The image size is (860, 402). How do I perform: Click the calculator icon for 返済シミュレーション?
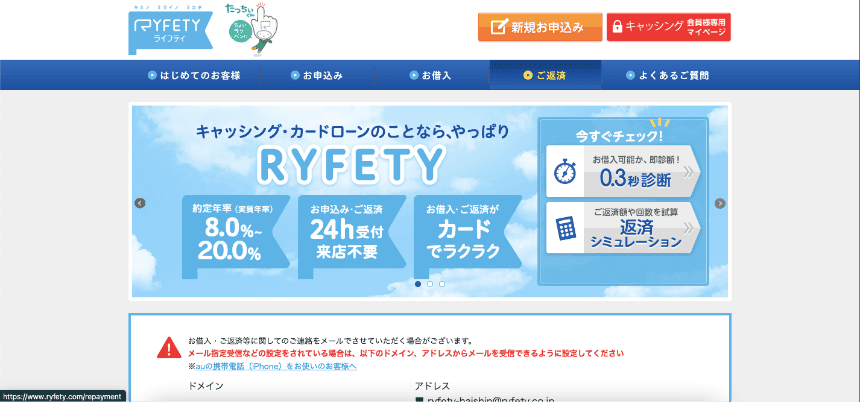[x=565, y=228]
